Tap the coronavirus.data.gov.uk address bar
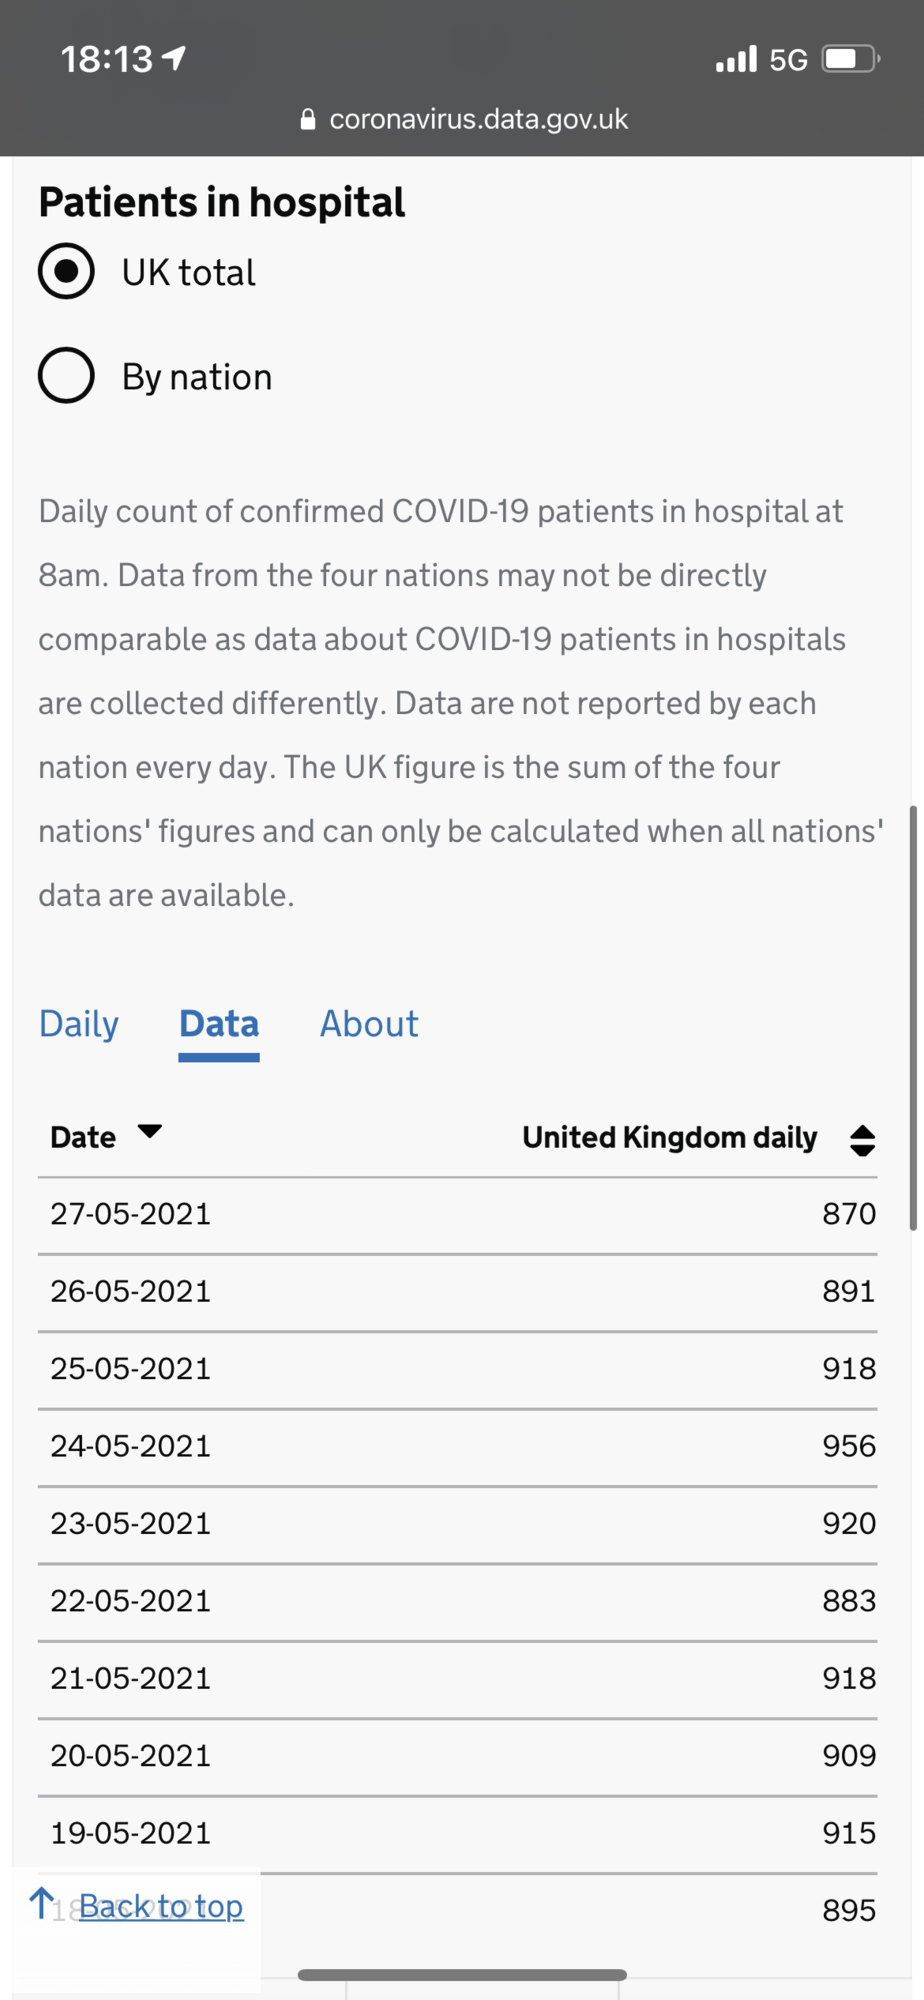The width and height of the screenshot is (924, 2000). tap(464, 119)
